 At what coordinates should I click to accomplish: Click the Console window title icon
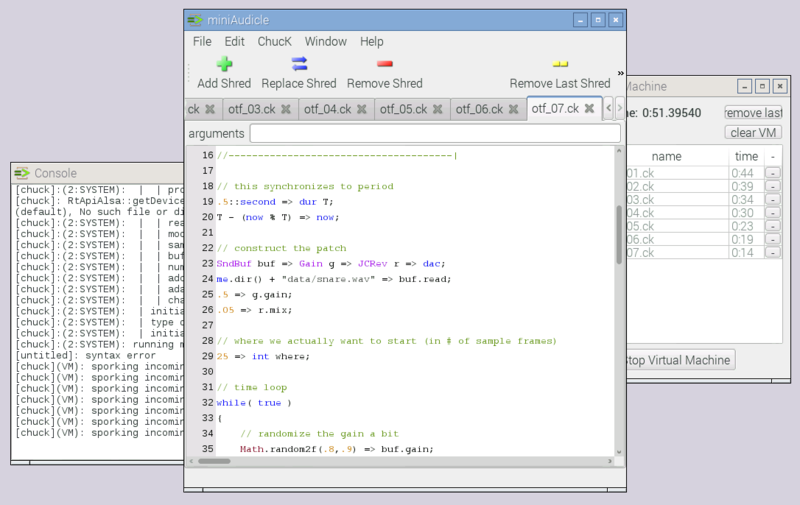pos(22,173)
